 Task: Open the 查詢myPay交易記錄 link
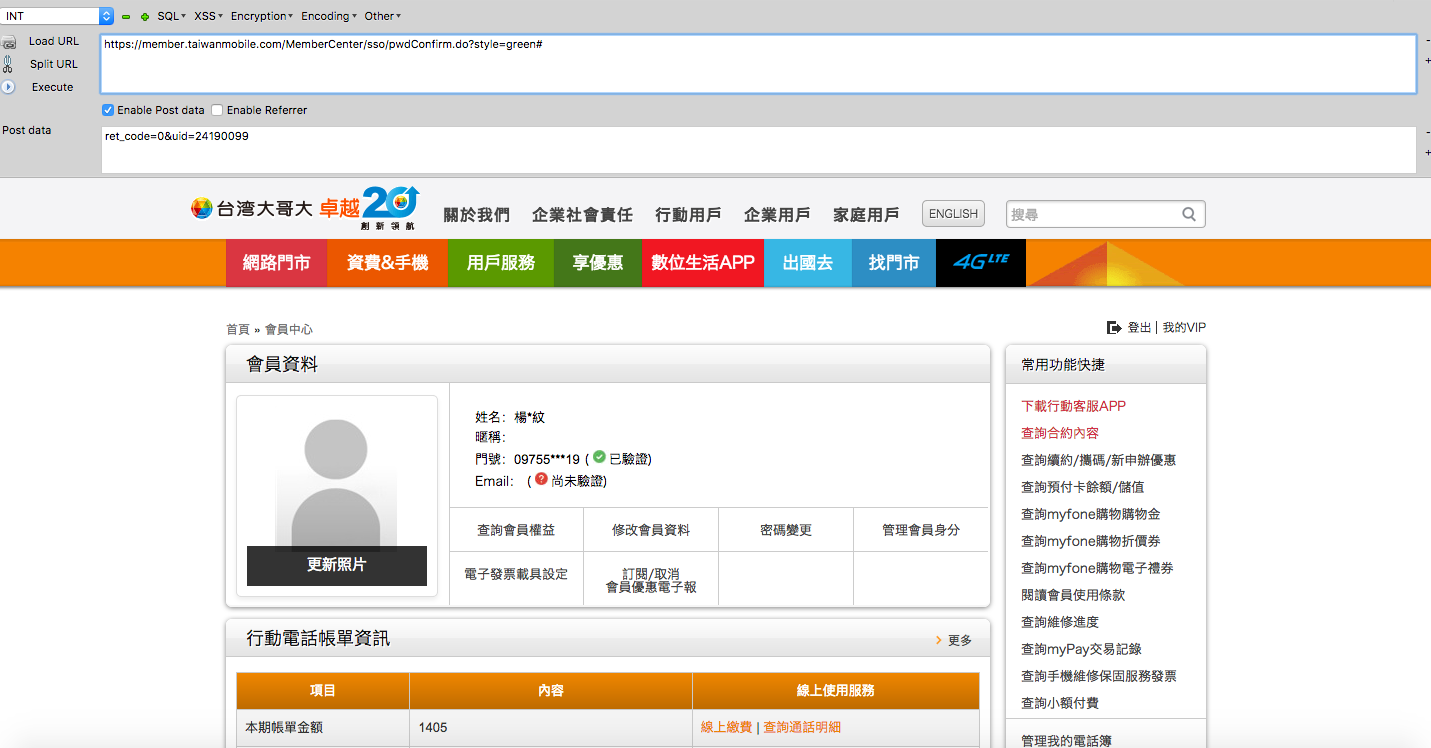pos(1081,649)
